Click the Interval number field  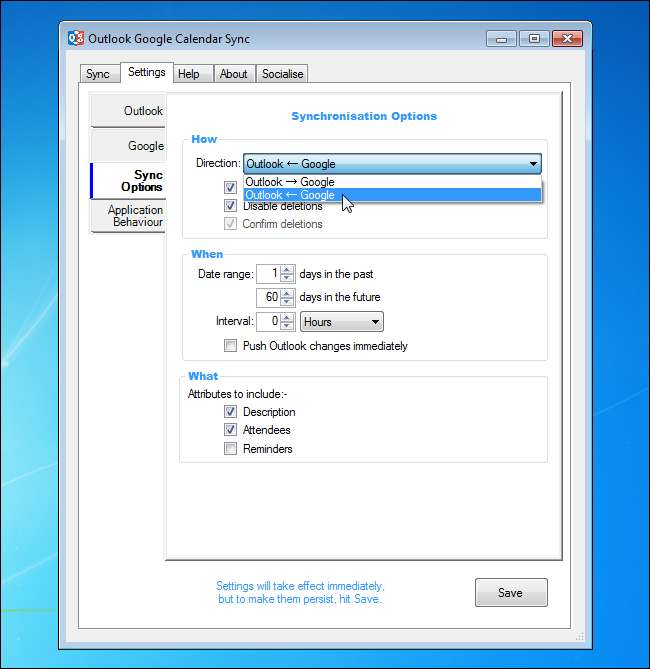pyautogui.click(x=268, y=321)
